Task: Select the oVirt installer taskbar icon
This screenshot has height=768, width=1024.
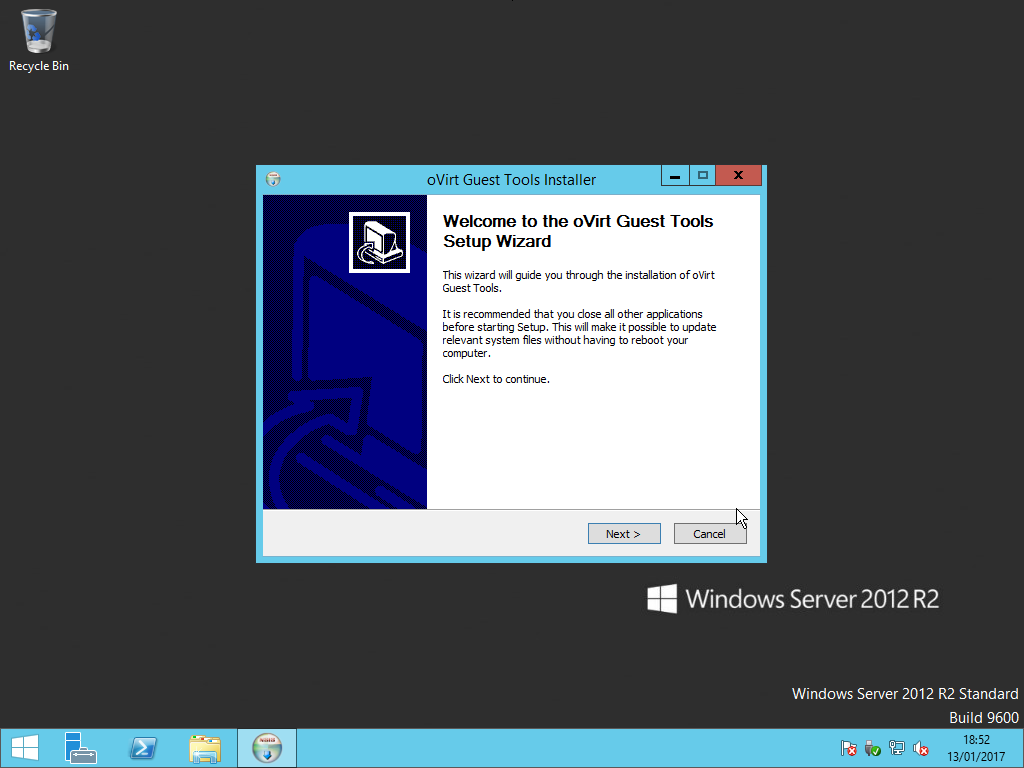Action: [266, 748]
